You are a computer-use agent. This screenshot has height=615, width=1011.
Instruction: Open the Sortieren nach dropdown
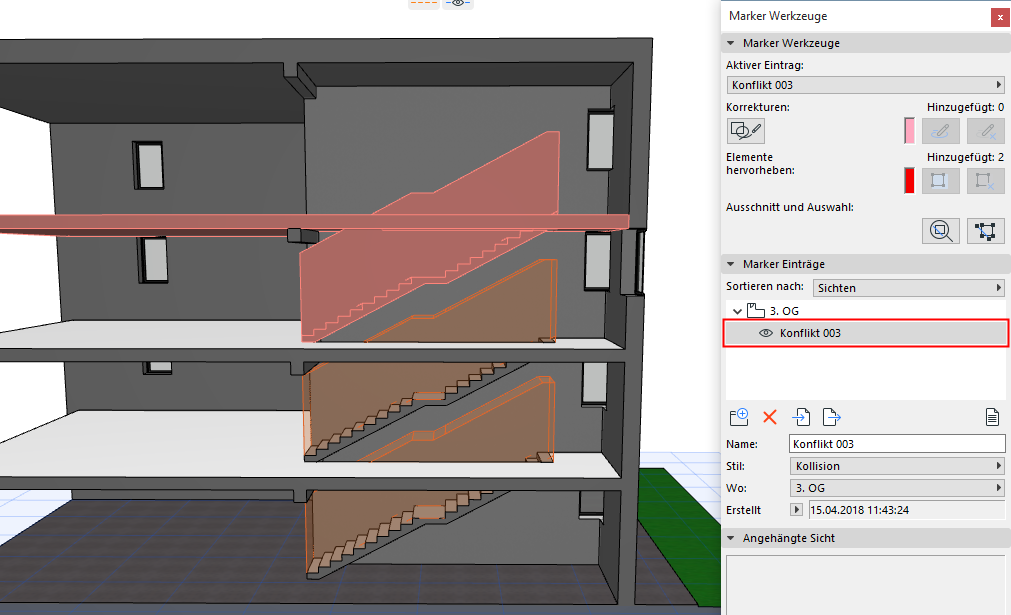[x=907, y=288]
